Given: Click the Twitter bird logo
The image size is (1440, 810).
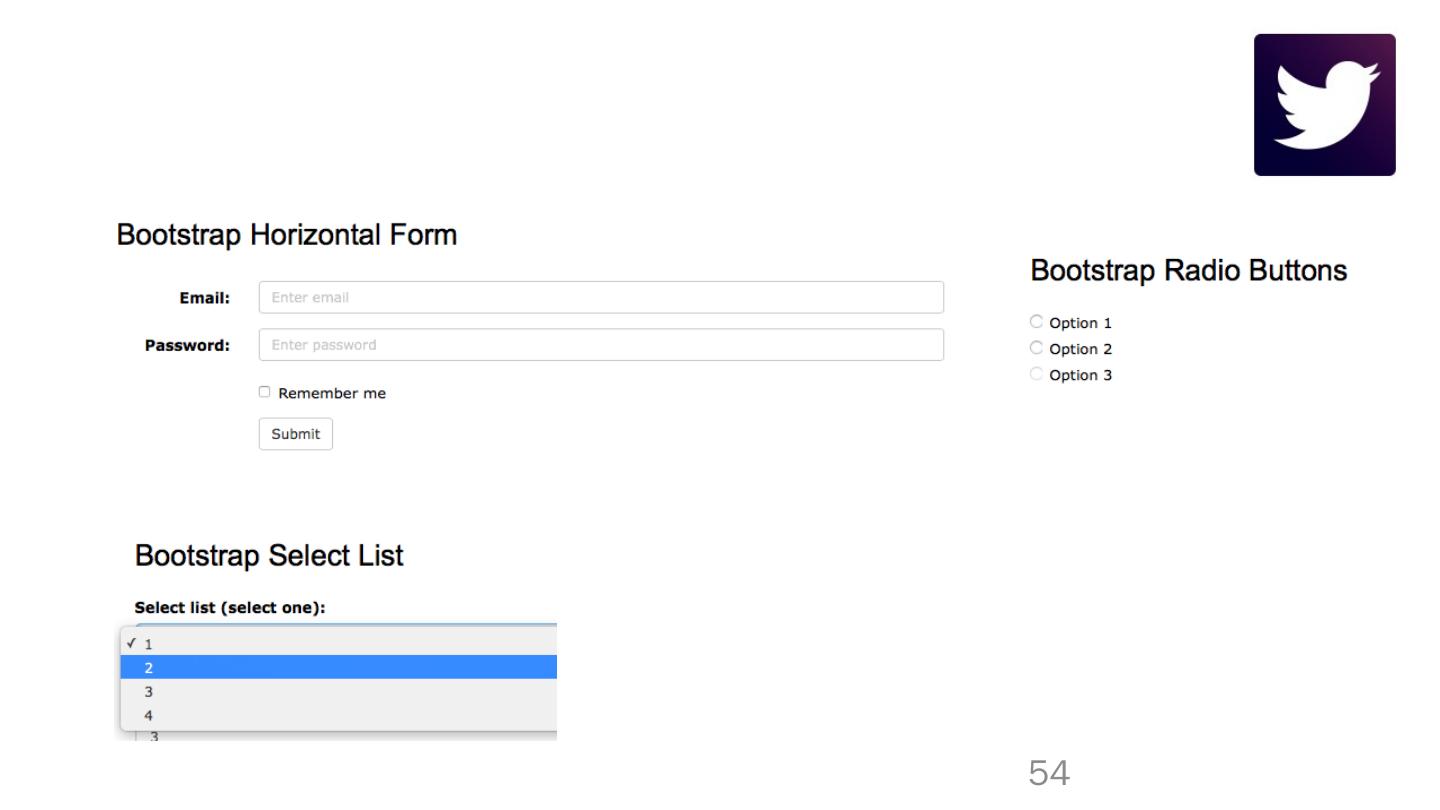Looking at the screenshot, I should 1324,105.
